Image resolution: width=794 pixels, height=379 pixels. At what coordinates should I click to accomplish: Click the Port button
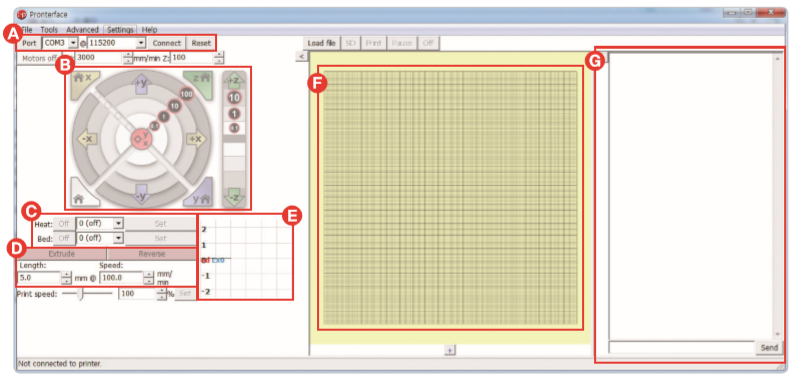pos(29,43)
